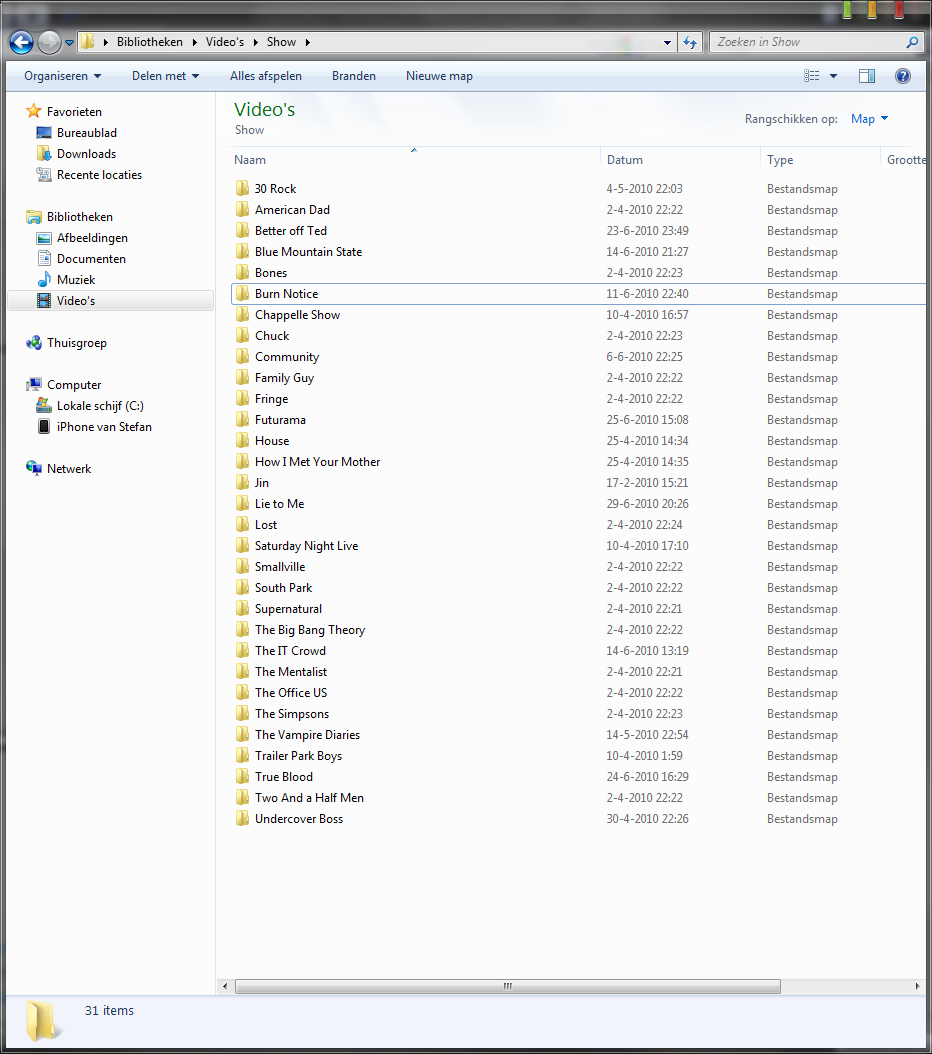Click the Nieuwe map button

(439, 76)
